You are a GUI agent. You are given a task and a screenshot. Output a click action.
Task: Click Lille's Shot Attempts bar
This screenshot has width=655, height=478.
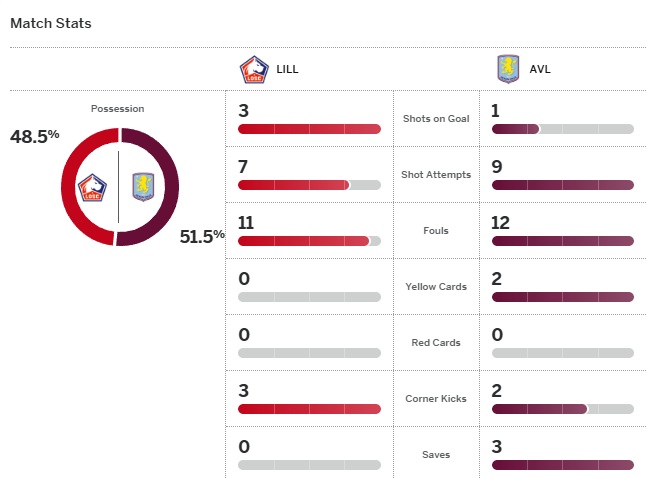click(309, 185)
